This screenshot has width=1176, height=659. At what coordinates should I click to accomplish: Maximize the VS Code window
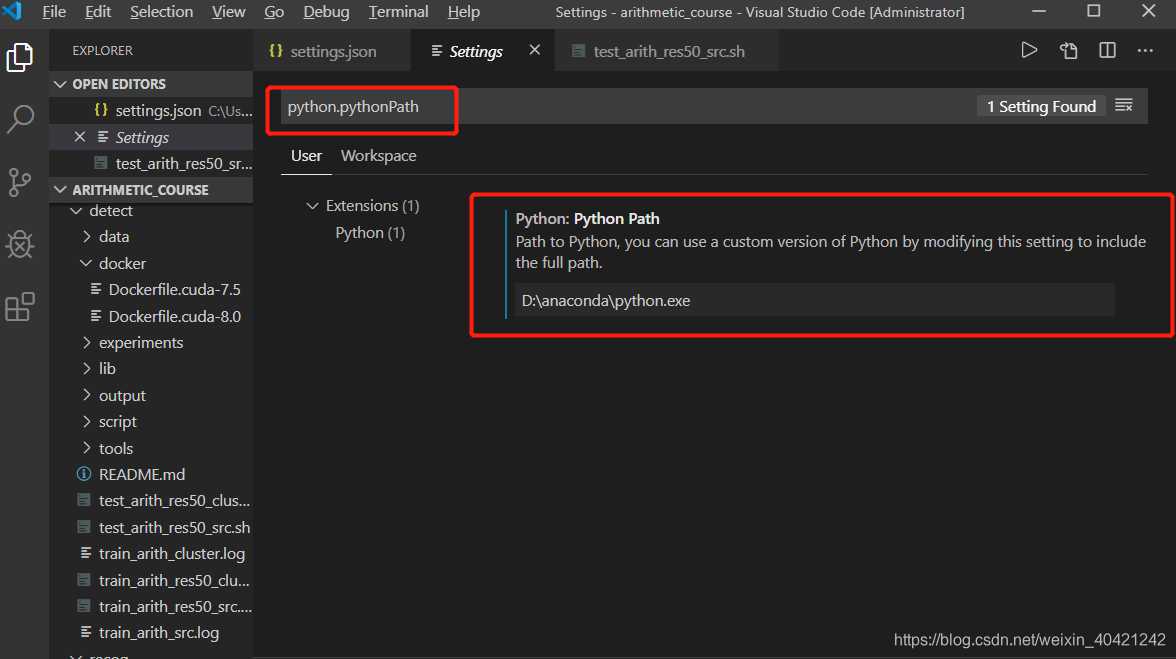point(1094,11)
